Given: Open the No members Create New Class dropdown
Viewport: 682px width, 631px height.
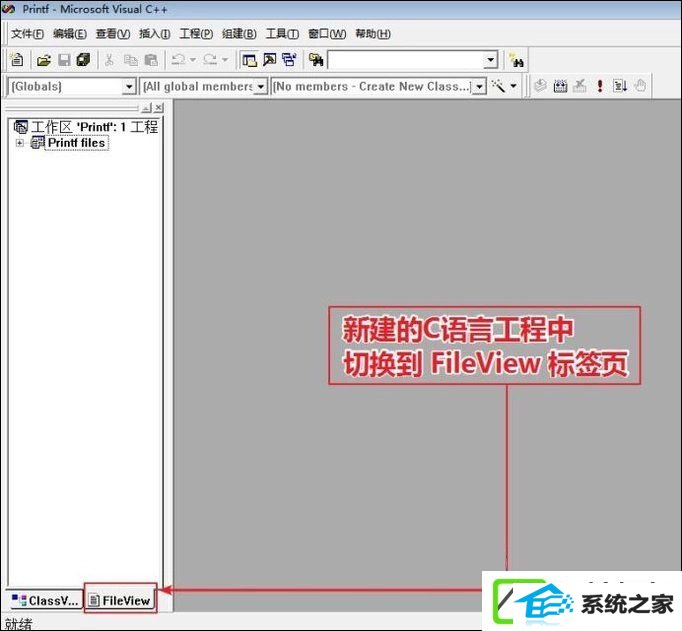Looking at the screenshot, I should pyautogui.click(x=479, y=87).
